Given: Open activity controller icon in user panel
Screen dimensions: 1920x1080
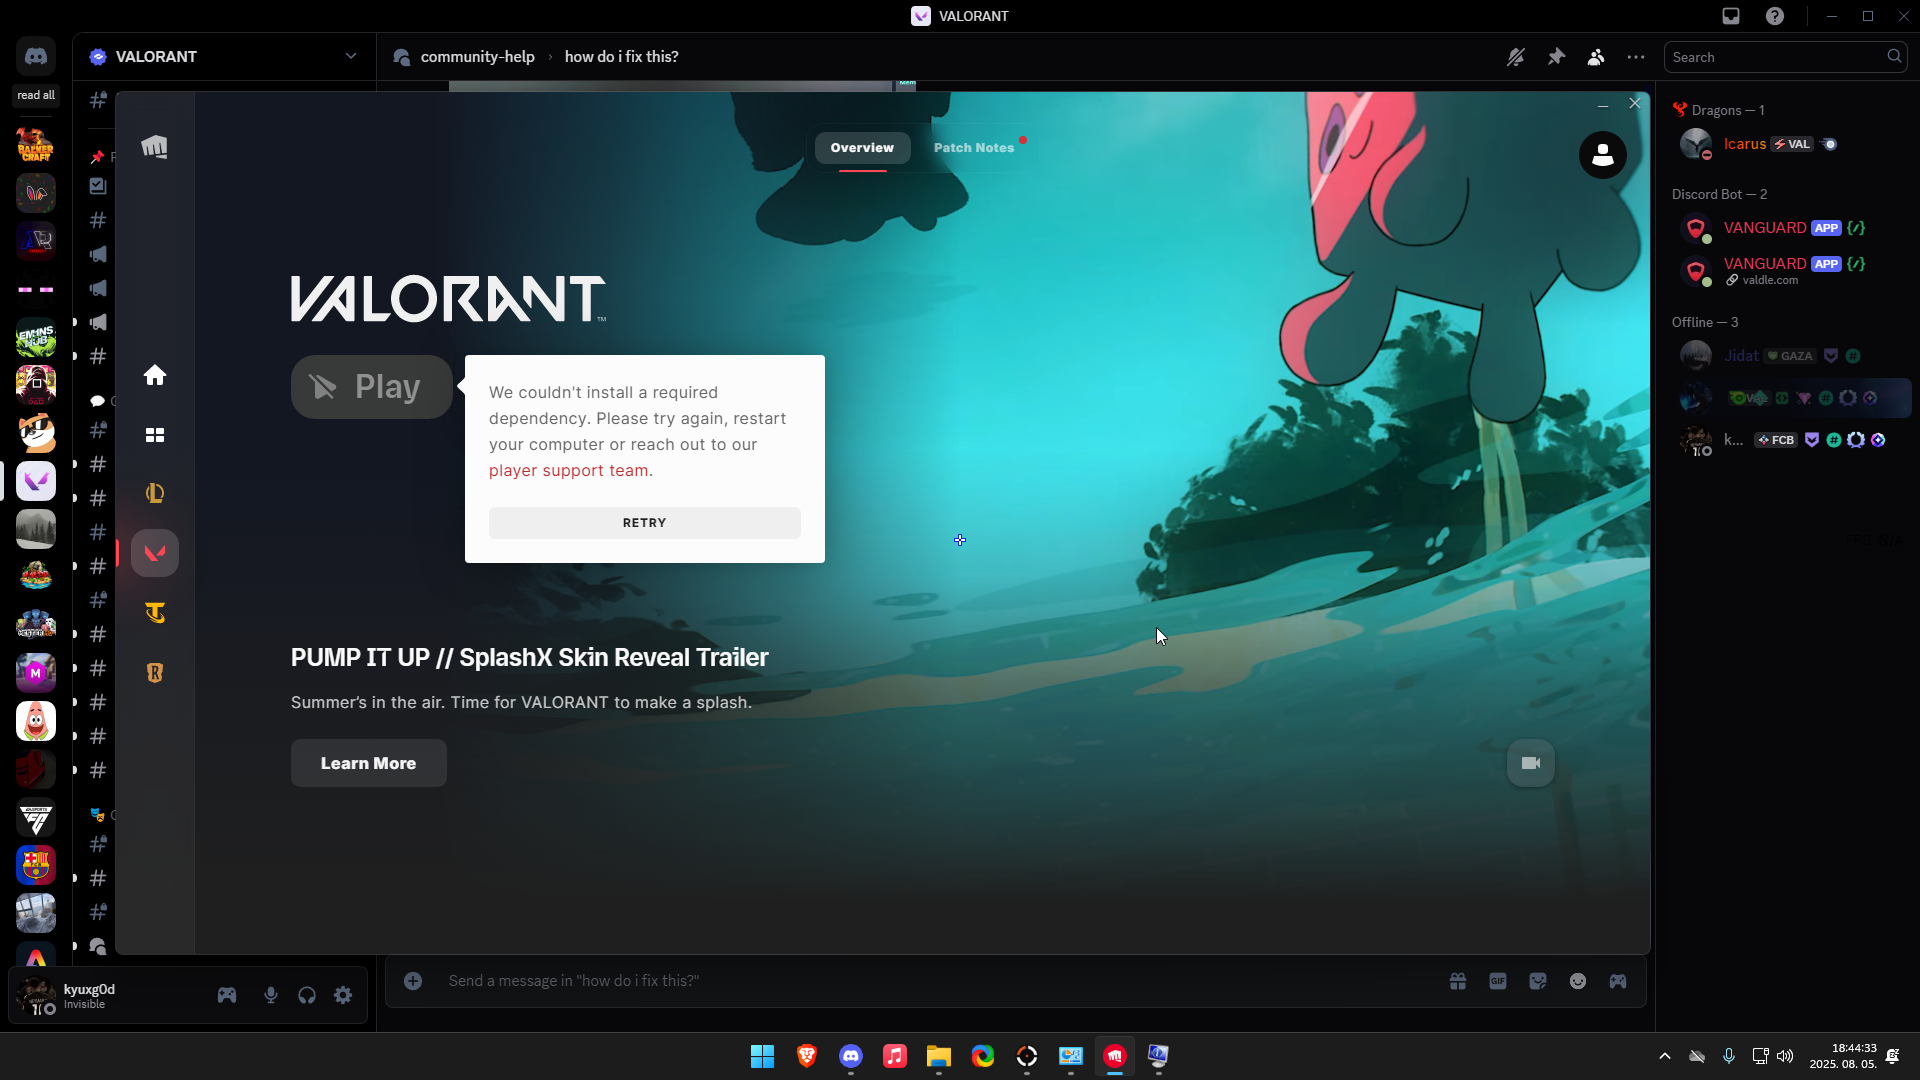Looking at the screenshot, I should pyautogui.click(x=227, y=995).
